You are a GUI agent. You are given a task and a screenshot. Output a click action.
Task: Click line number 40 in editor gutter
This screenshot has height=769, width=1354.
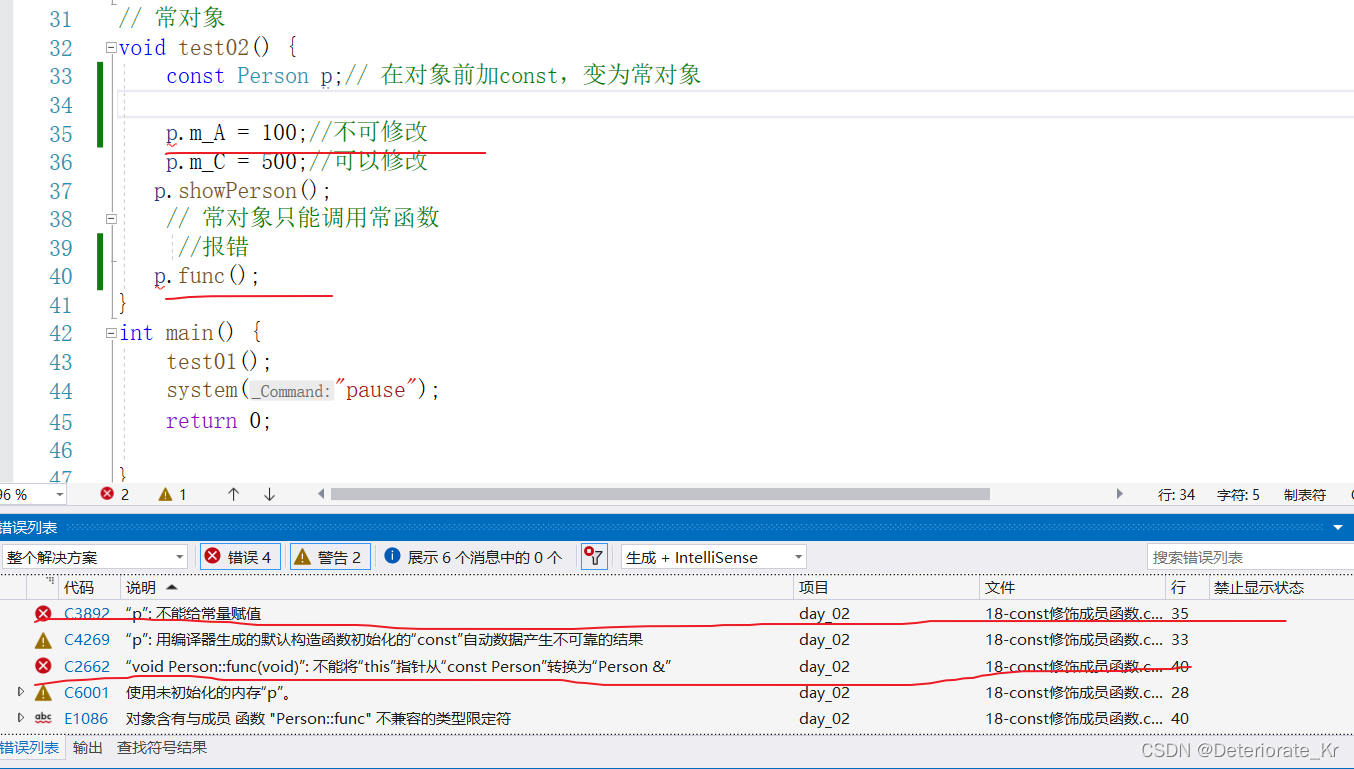[61, 277]
